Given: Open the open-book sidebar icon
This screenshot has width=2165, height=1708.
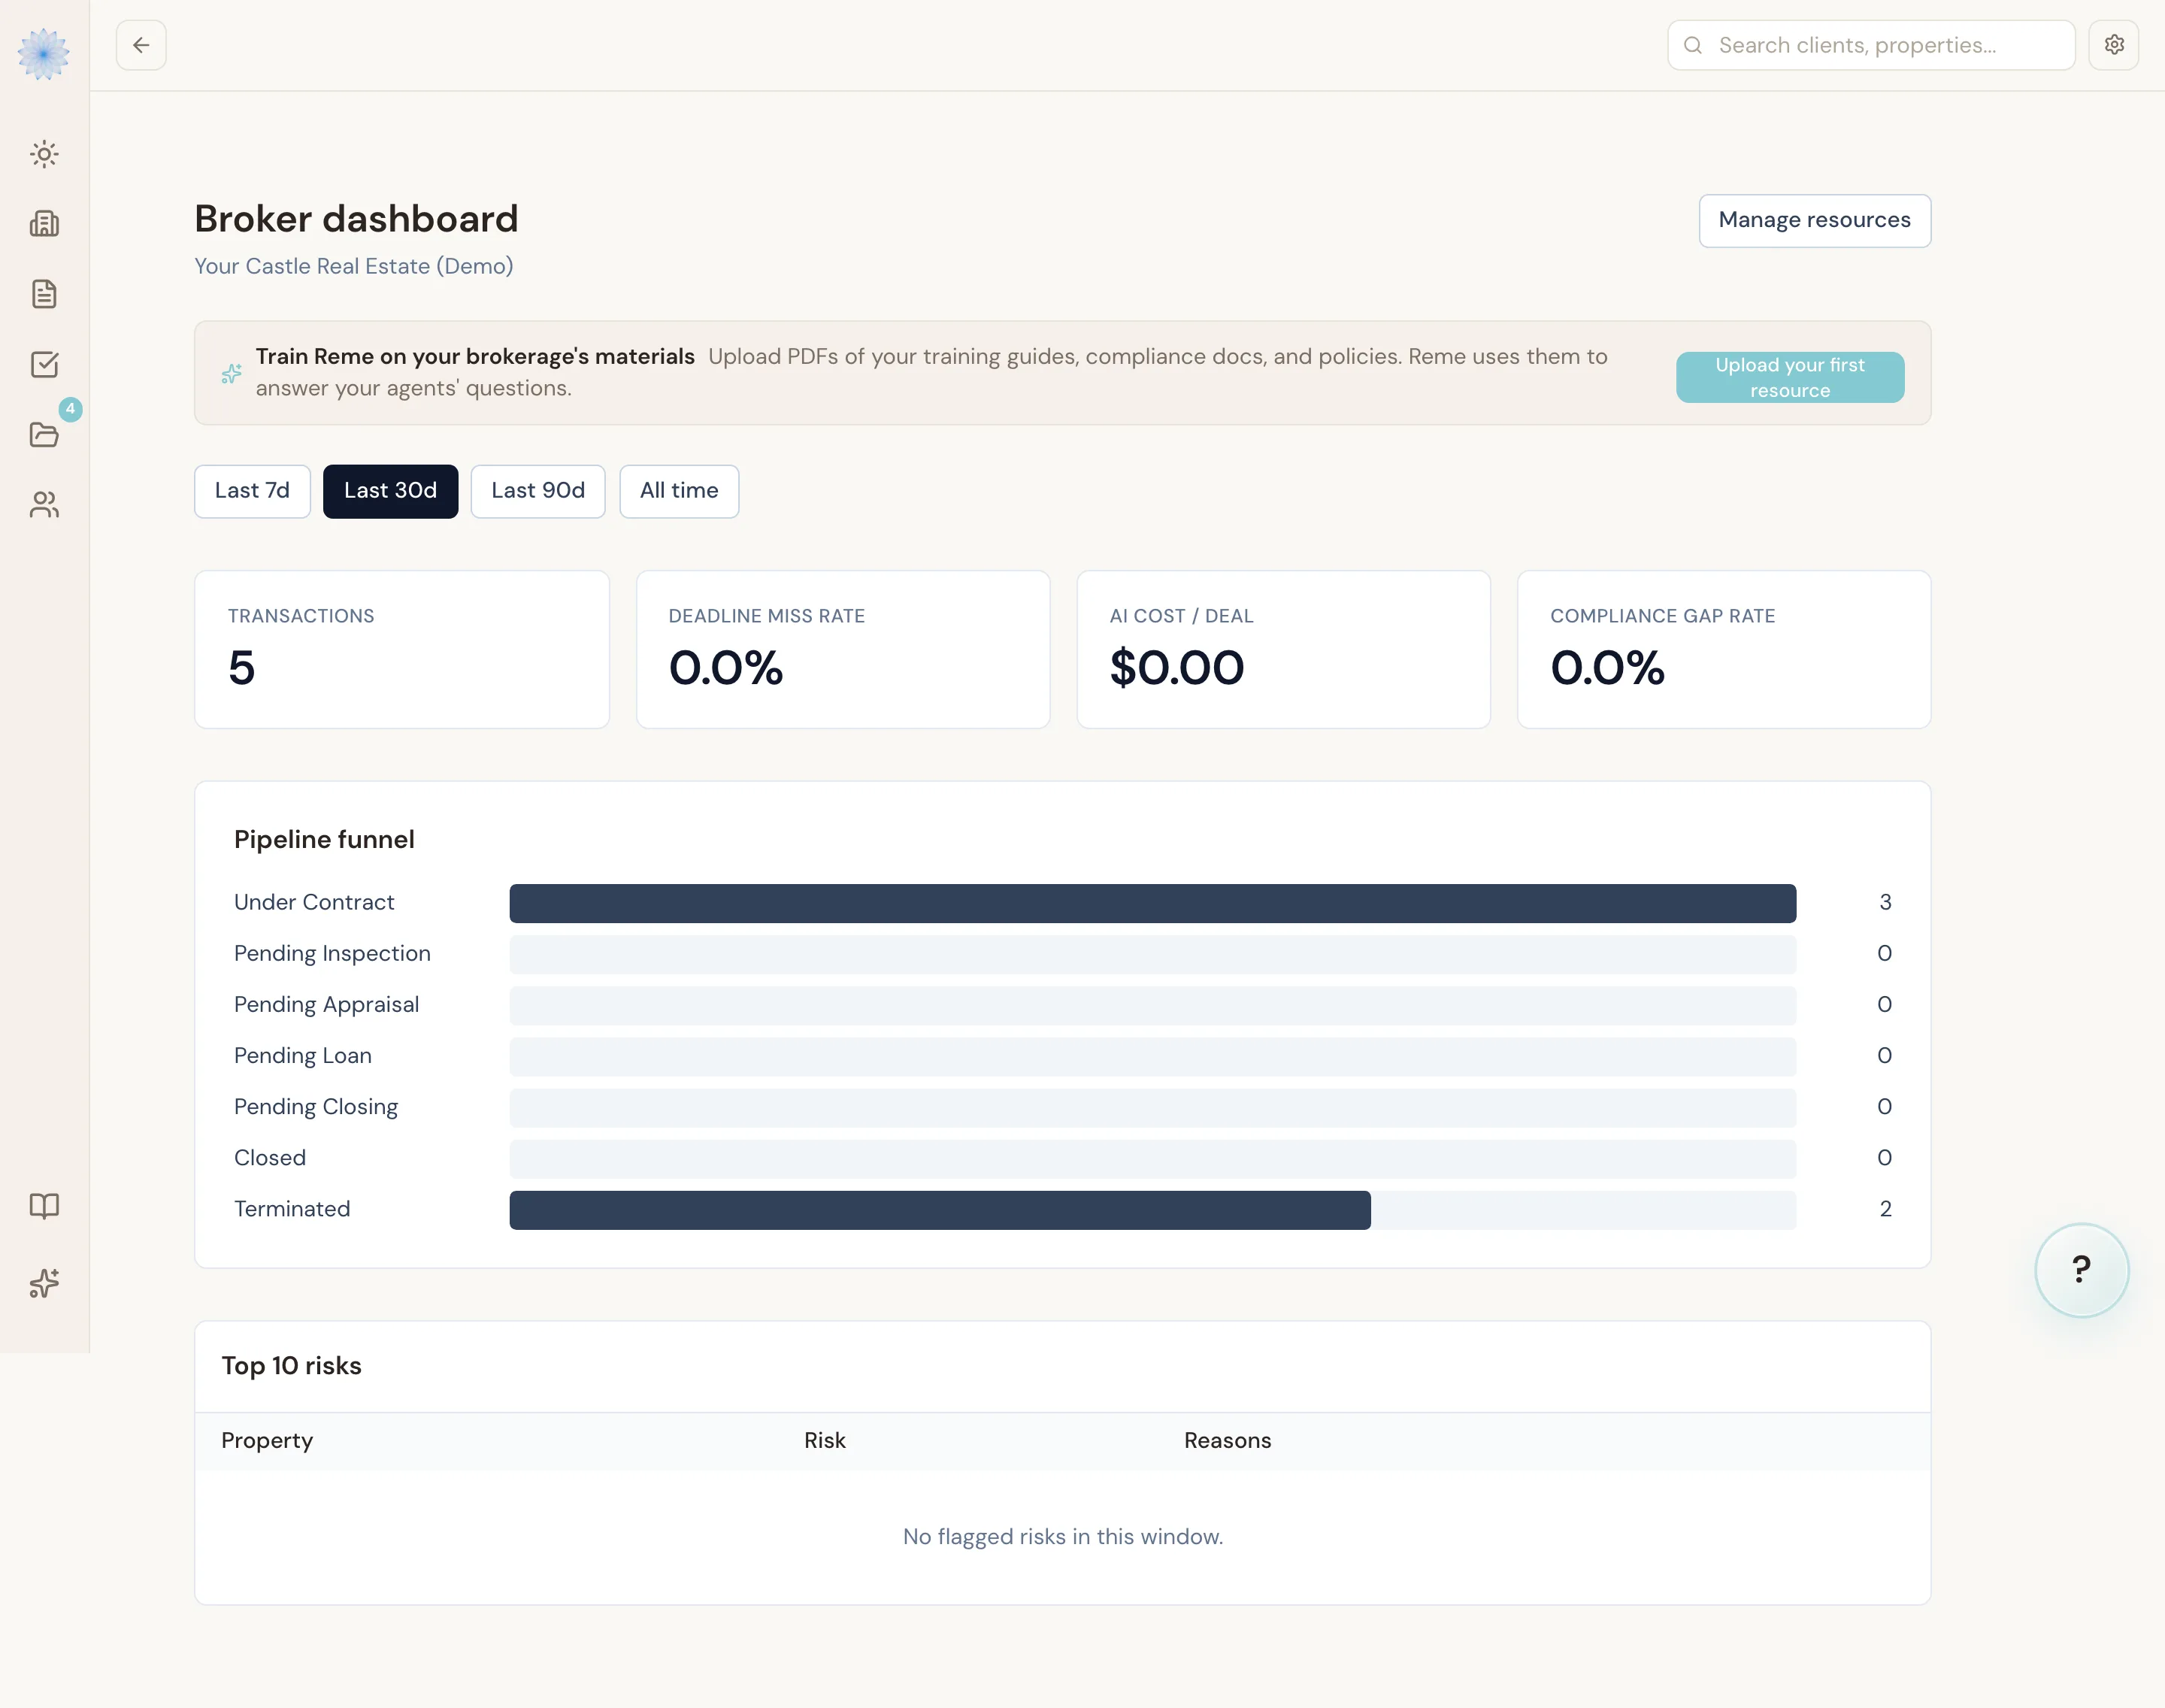Looking at the screenshot, I should [44, 1206].
